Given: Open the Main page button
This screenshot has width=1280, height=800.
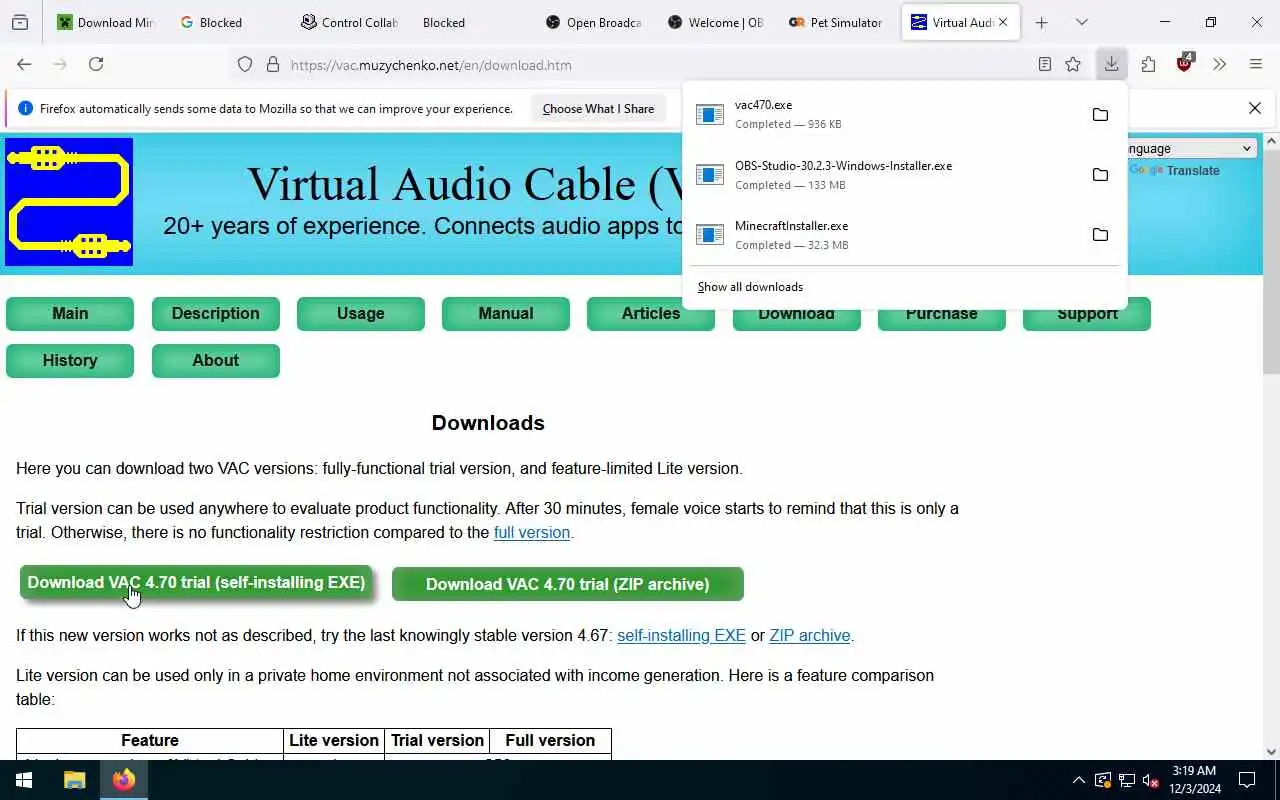Looking at the screenshot, I should (70, 313).
